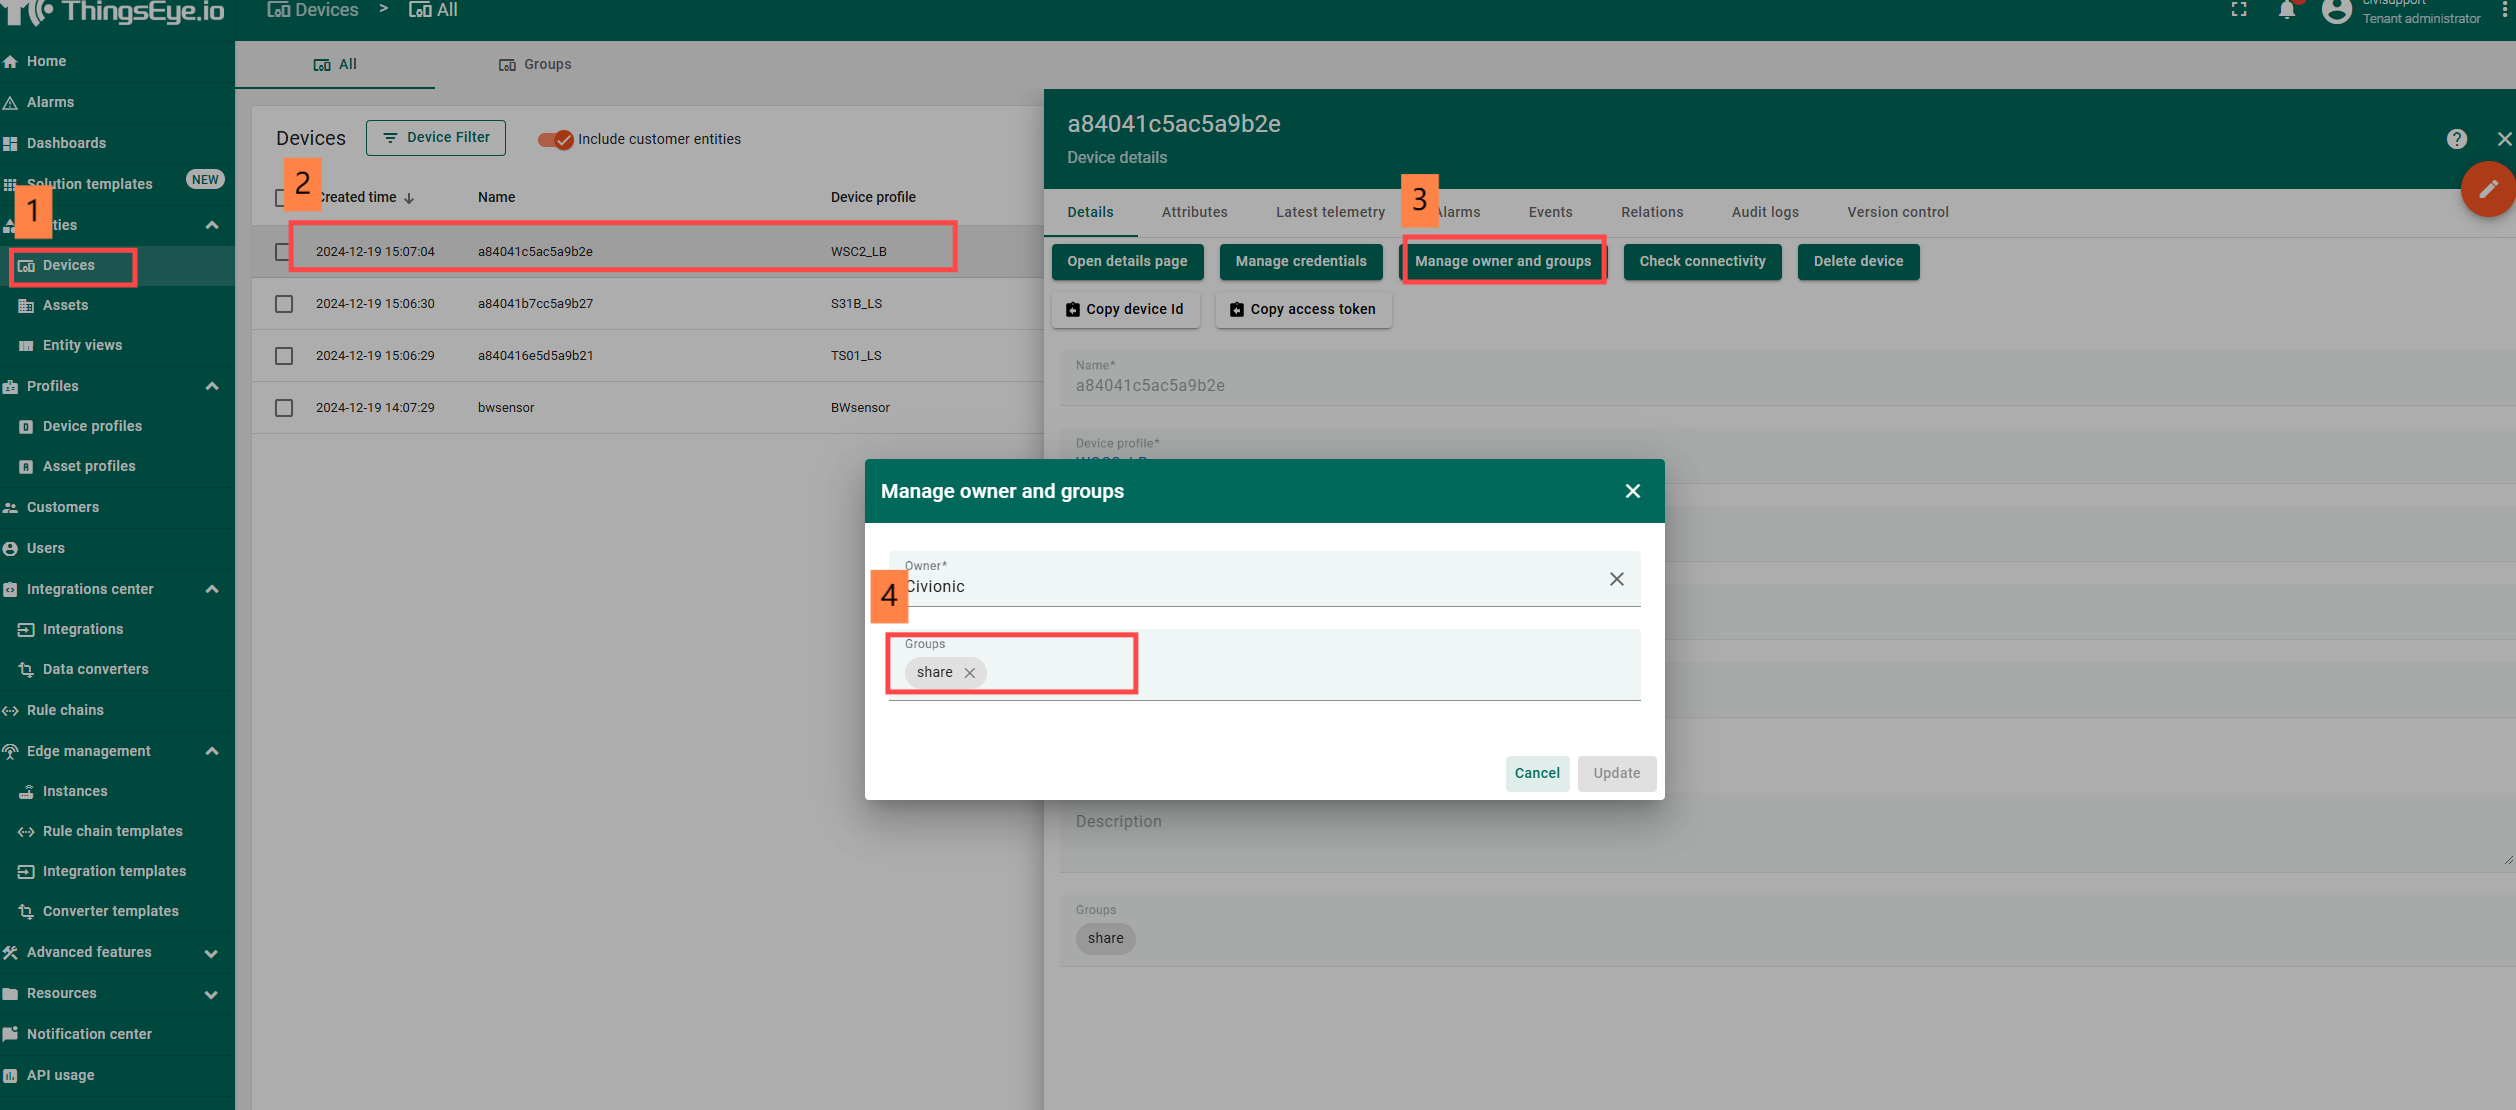2516x1110 pixels.
Task: Click Cancel in the dialog
Action: (1536, 773)
